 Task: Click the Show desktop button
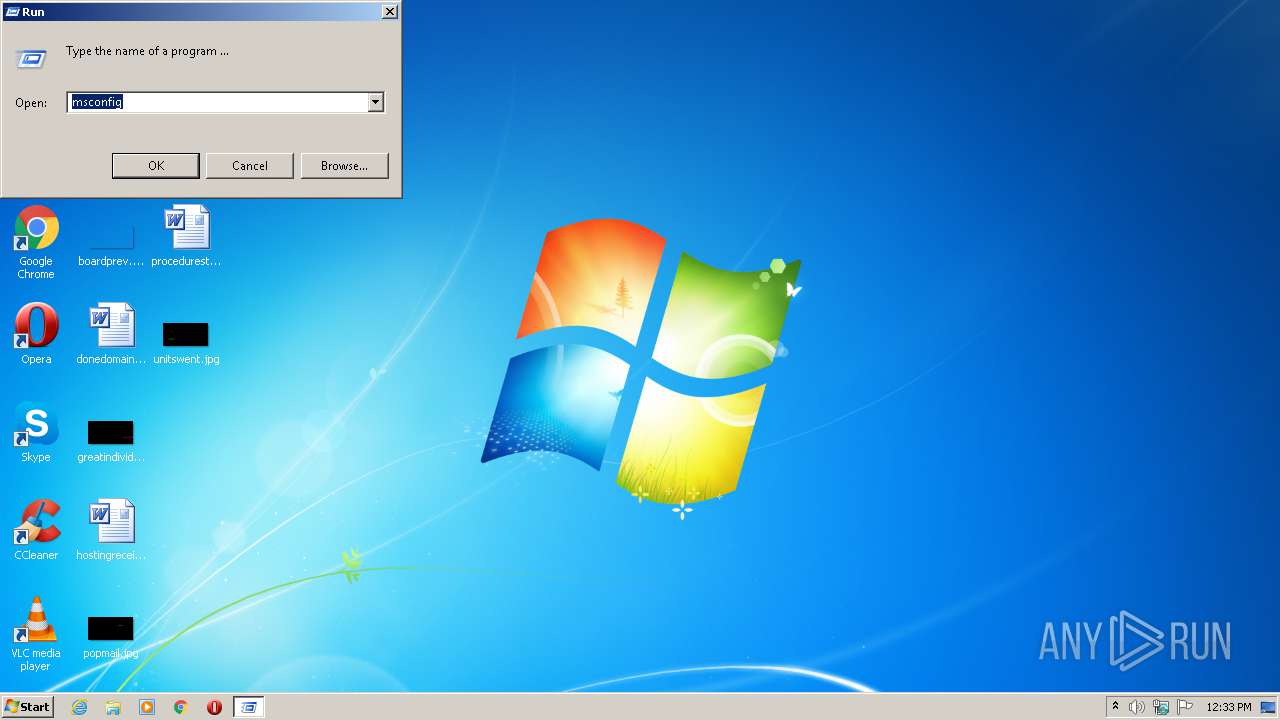point(1269,707)
